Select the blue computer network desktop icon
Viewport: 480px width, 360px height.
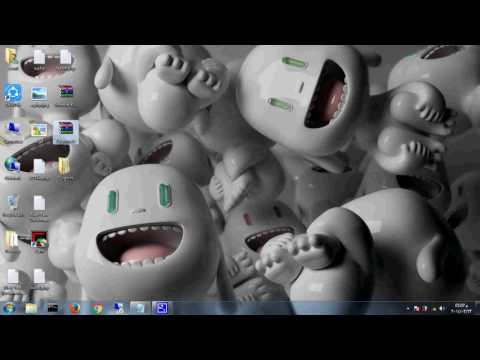[13, 129]
